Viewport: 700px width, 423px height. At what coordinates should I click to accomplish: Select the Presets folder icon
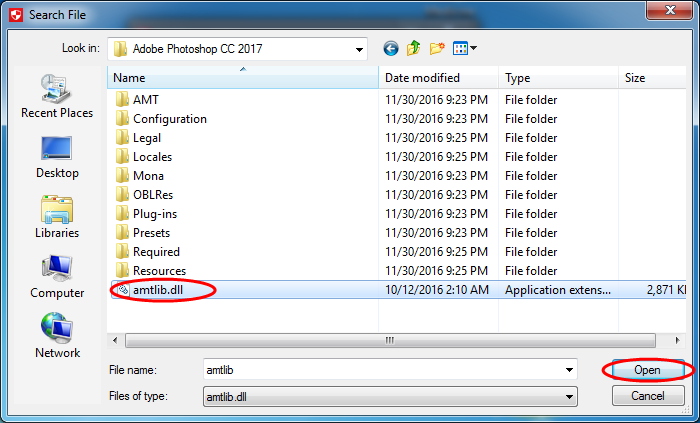pyautogui.click(x=122, y=232)
